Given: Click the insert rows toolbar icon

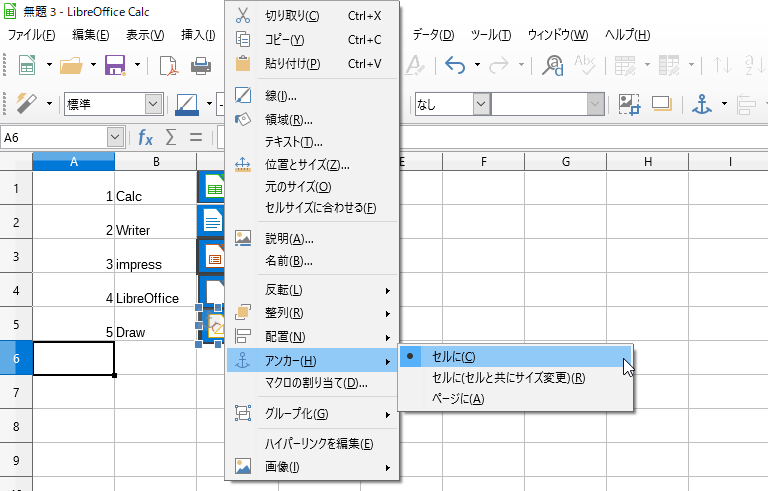Looking at the screenshot, I should [x=625, y=65].
